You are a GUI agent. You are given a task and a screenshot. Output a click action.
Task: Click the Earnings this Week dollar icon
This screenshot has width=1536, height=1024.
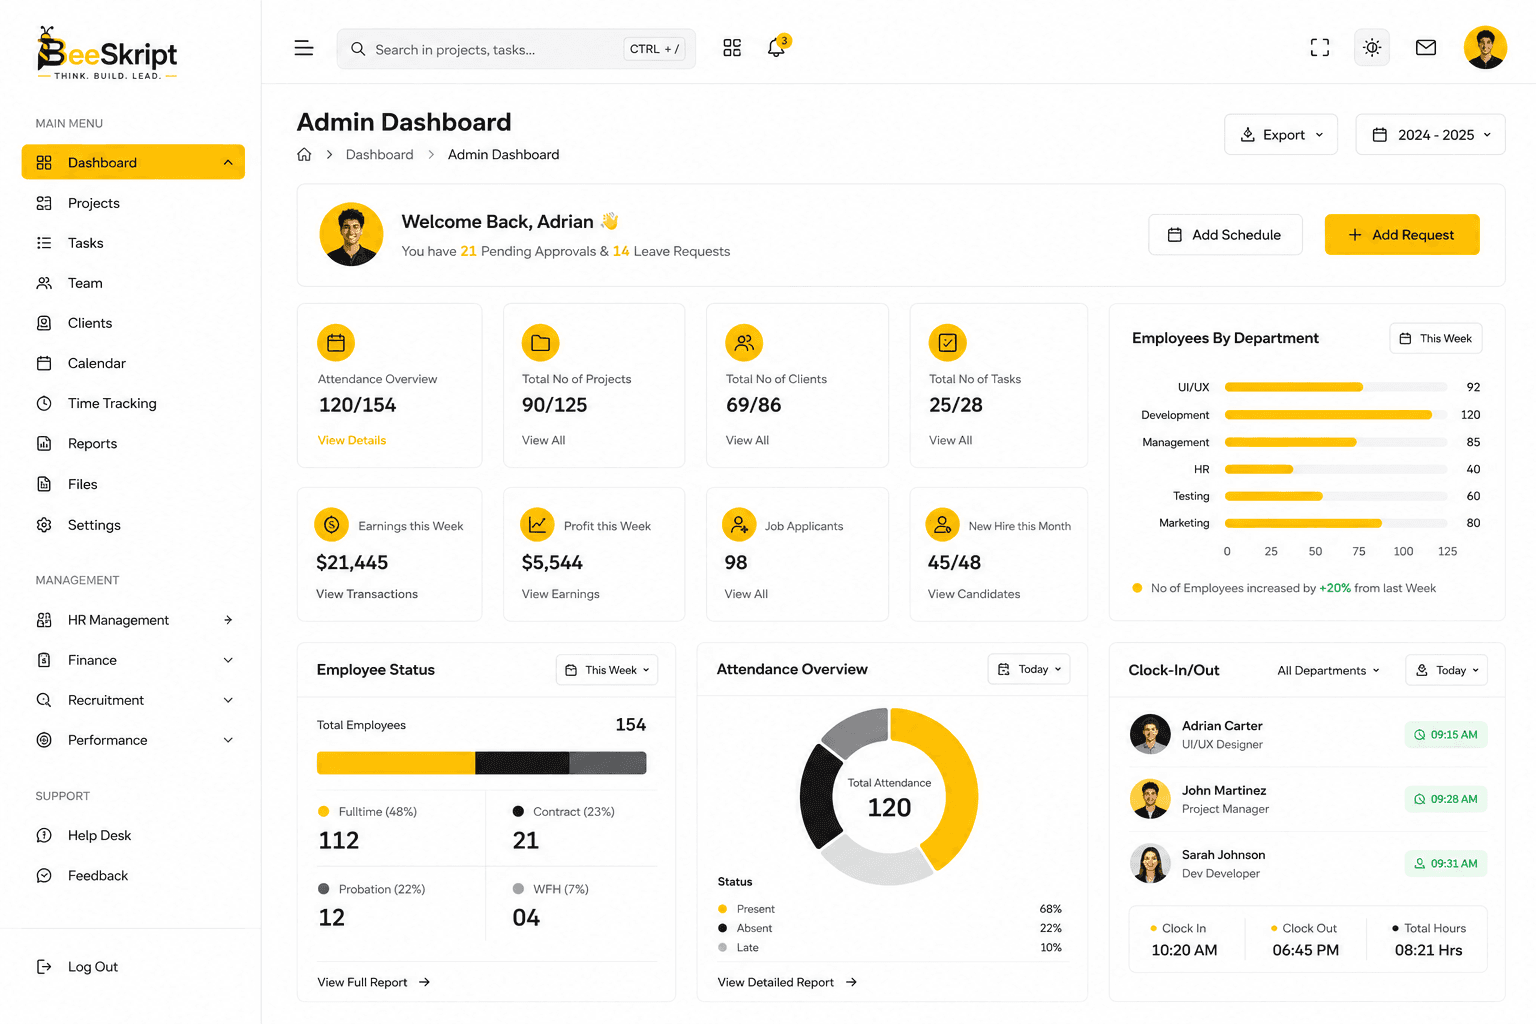point(332,524)
